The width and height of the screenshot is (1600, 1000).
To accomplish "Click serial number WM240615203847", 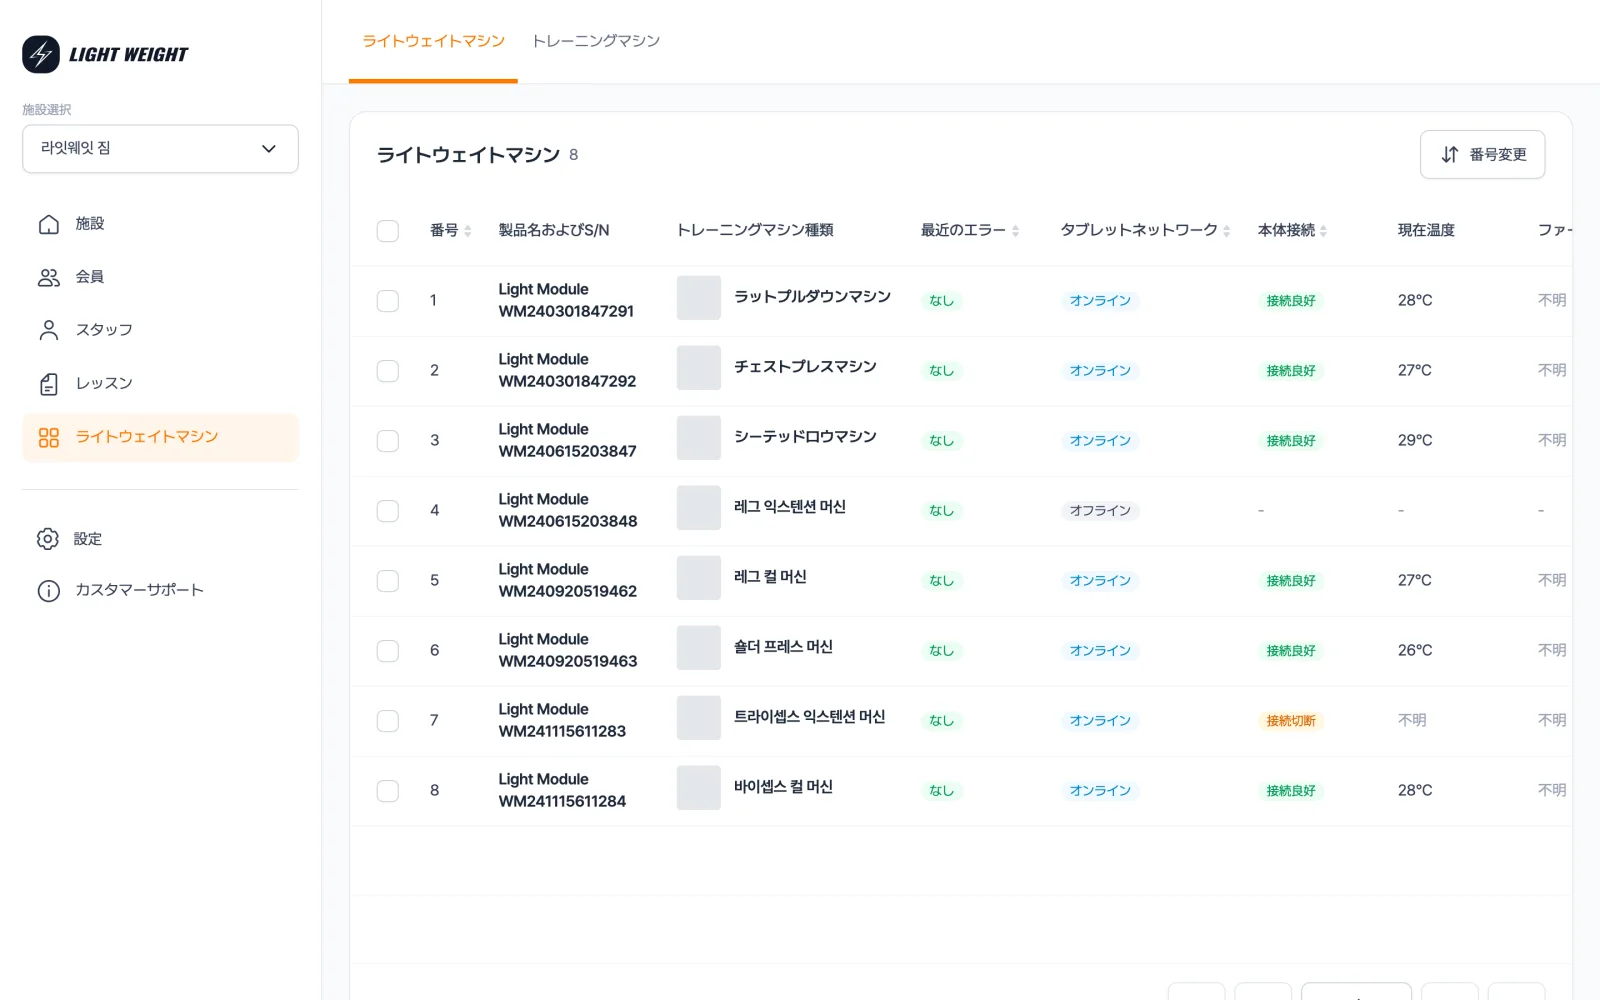I will point(567,452).
